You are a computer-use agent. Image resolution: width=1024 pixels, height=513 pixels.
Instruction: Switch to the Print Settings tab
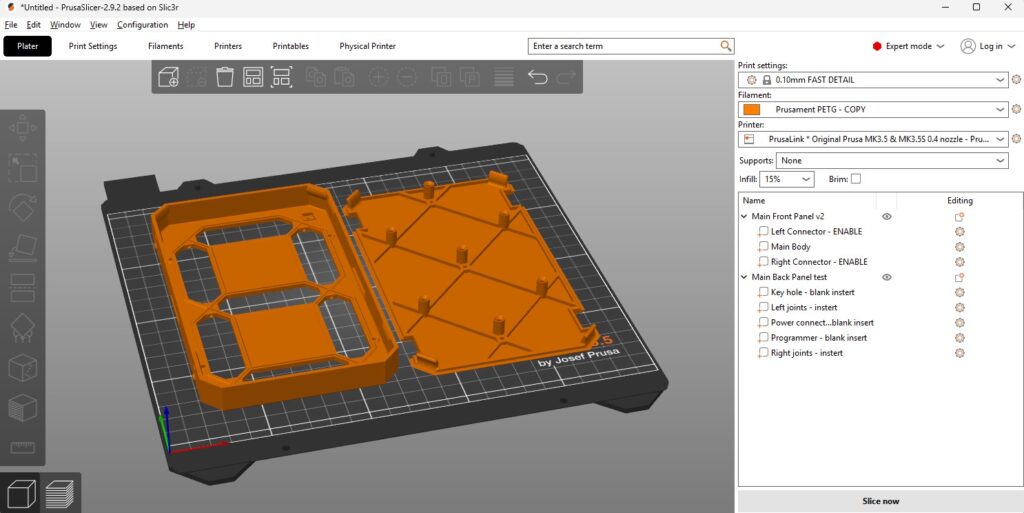click(x=93, y=46)
